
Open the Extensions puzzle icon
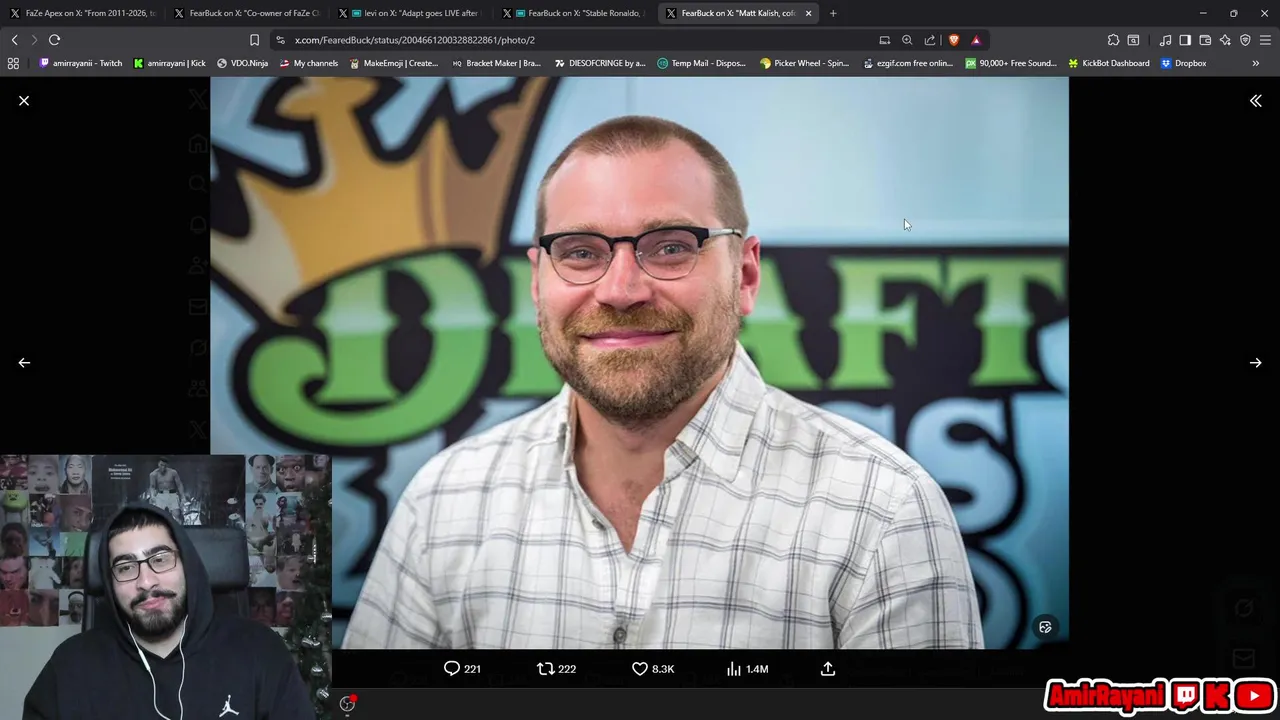click(1113, 40)
